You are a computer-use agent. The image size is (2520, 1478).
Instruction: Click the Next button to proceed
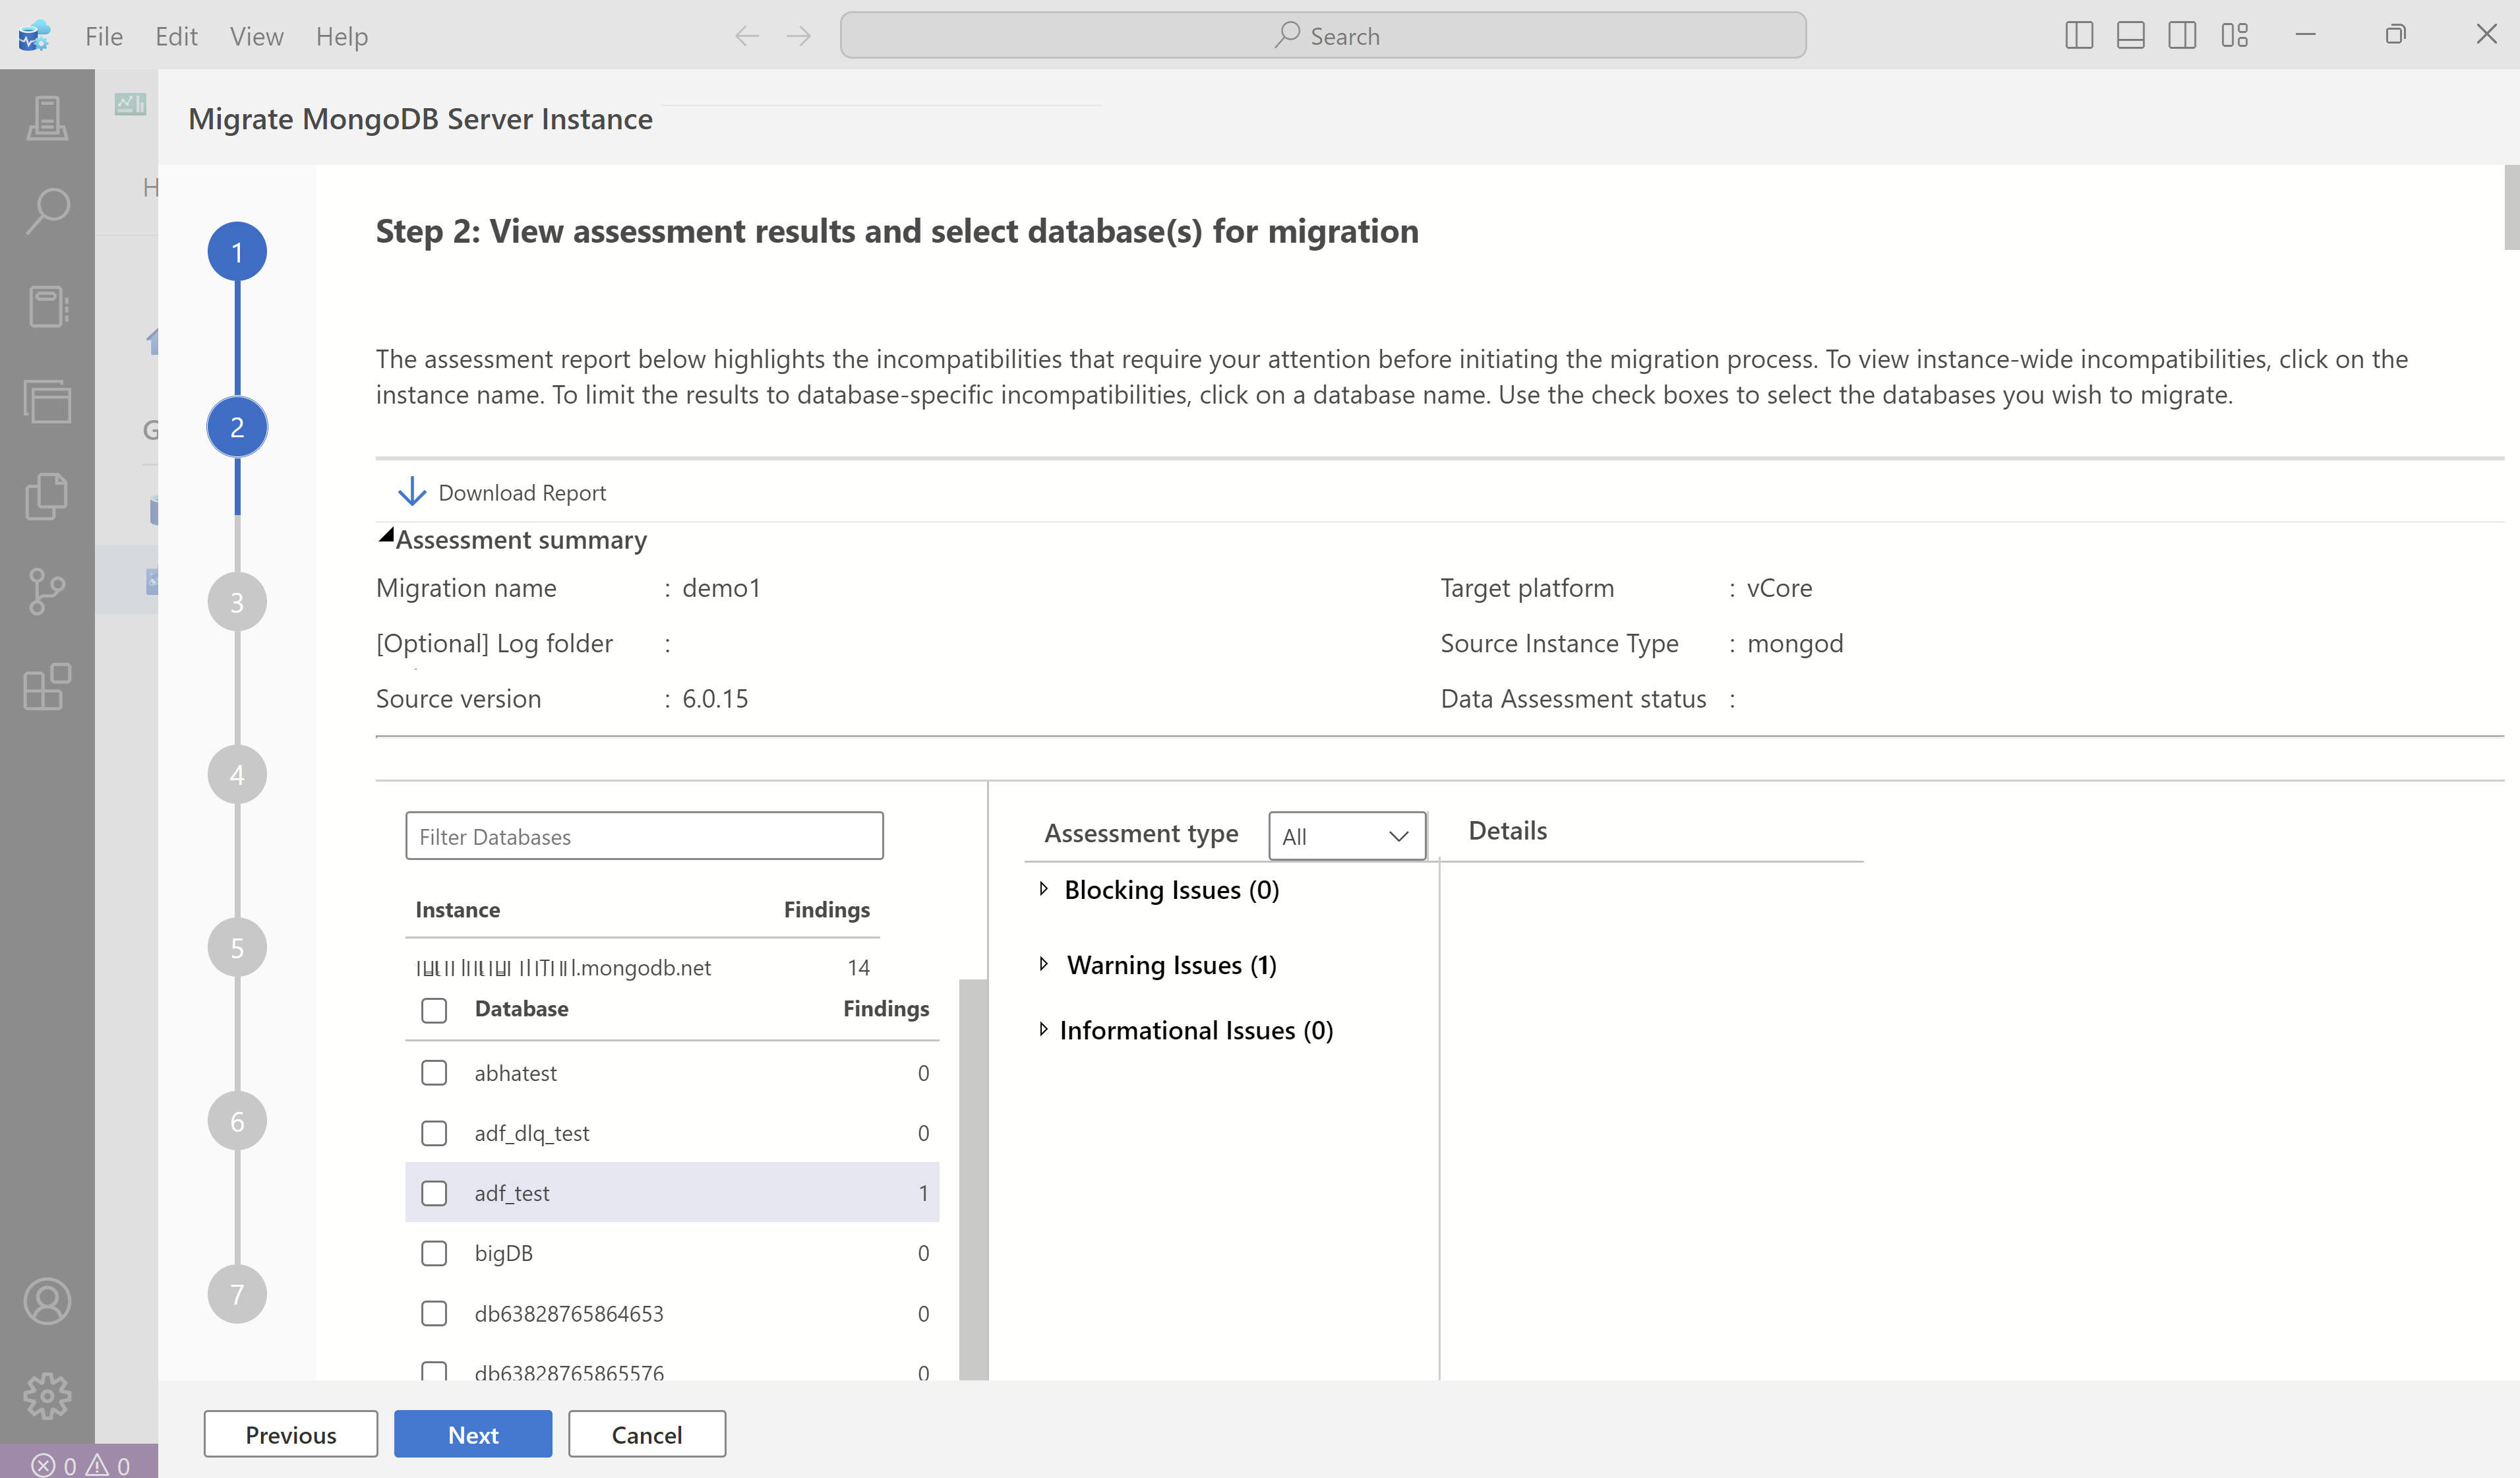click(471, 1434)
